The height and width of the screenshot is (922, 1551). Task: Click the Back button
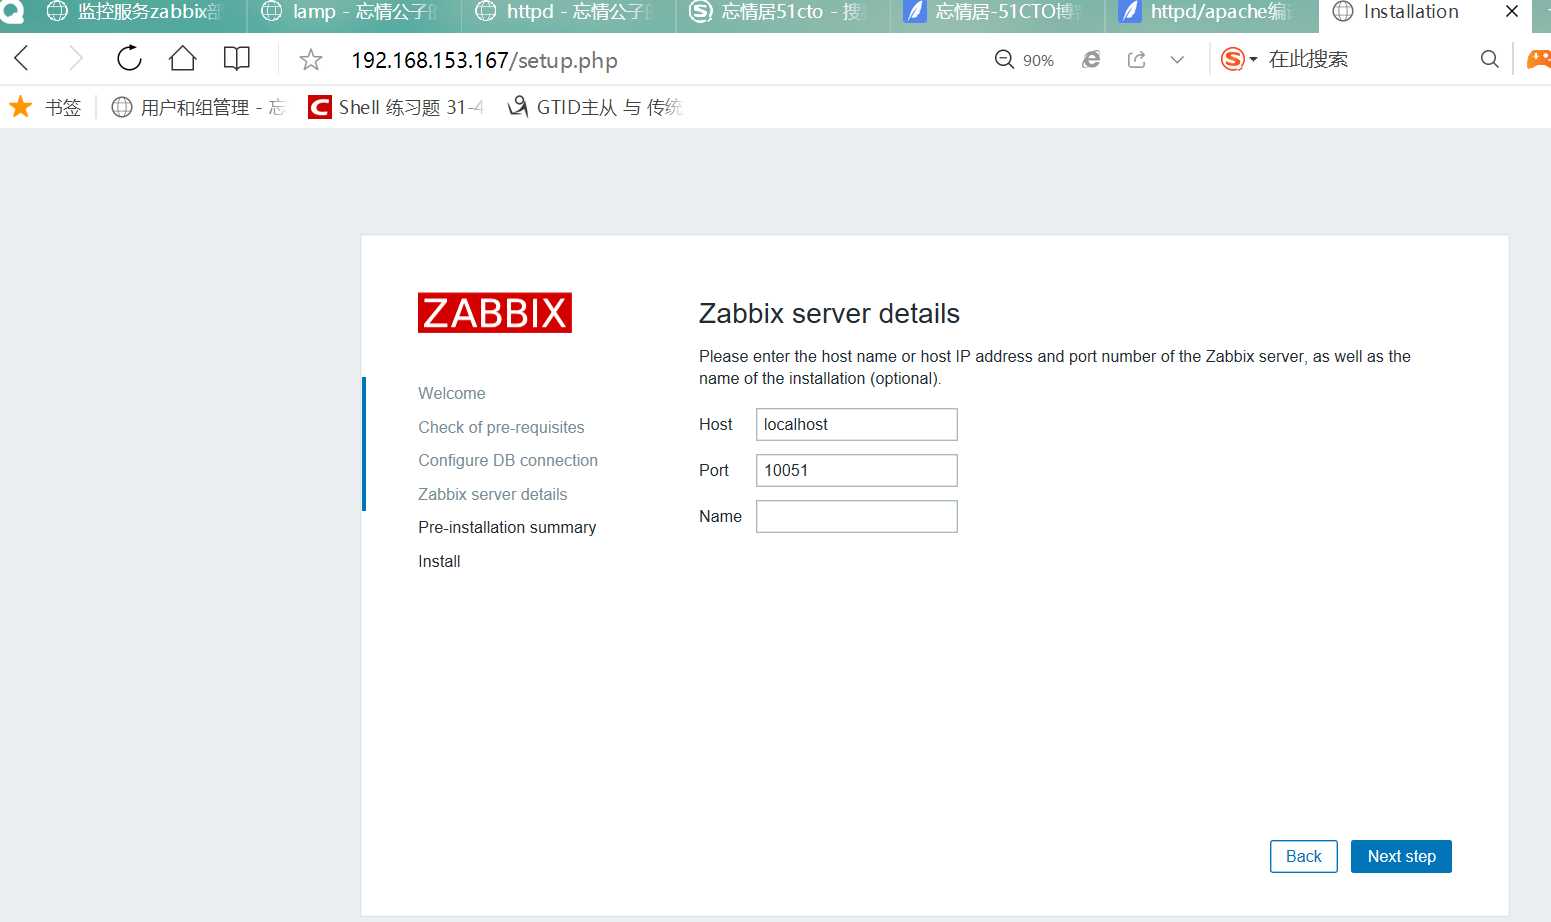point(1303,856)
